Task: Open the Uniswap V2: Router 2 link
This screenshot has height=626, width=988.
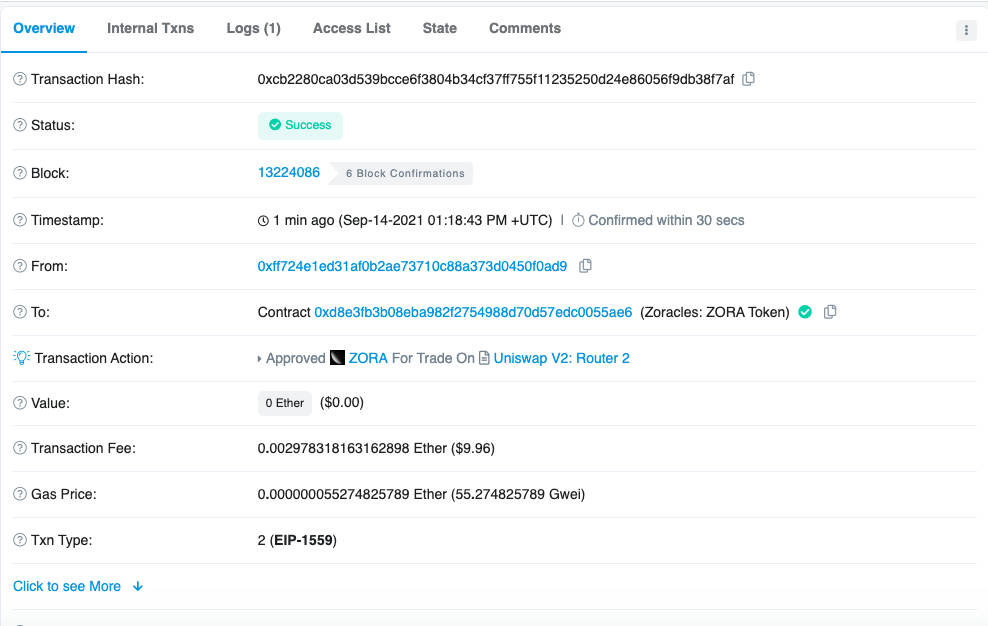Action: tap(561, 358)
